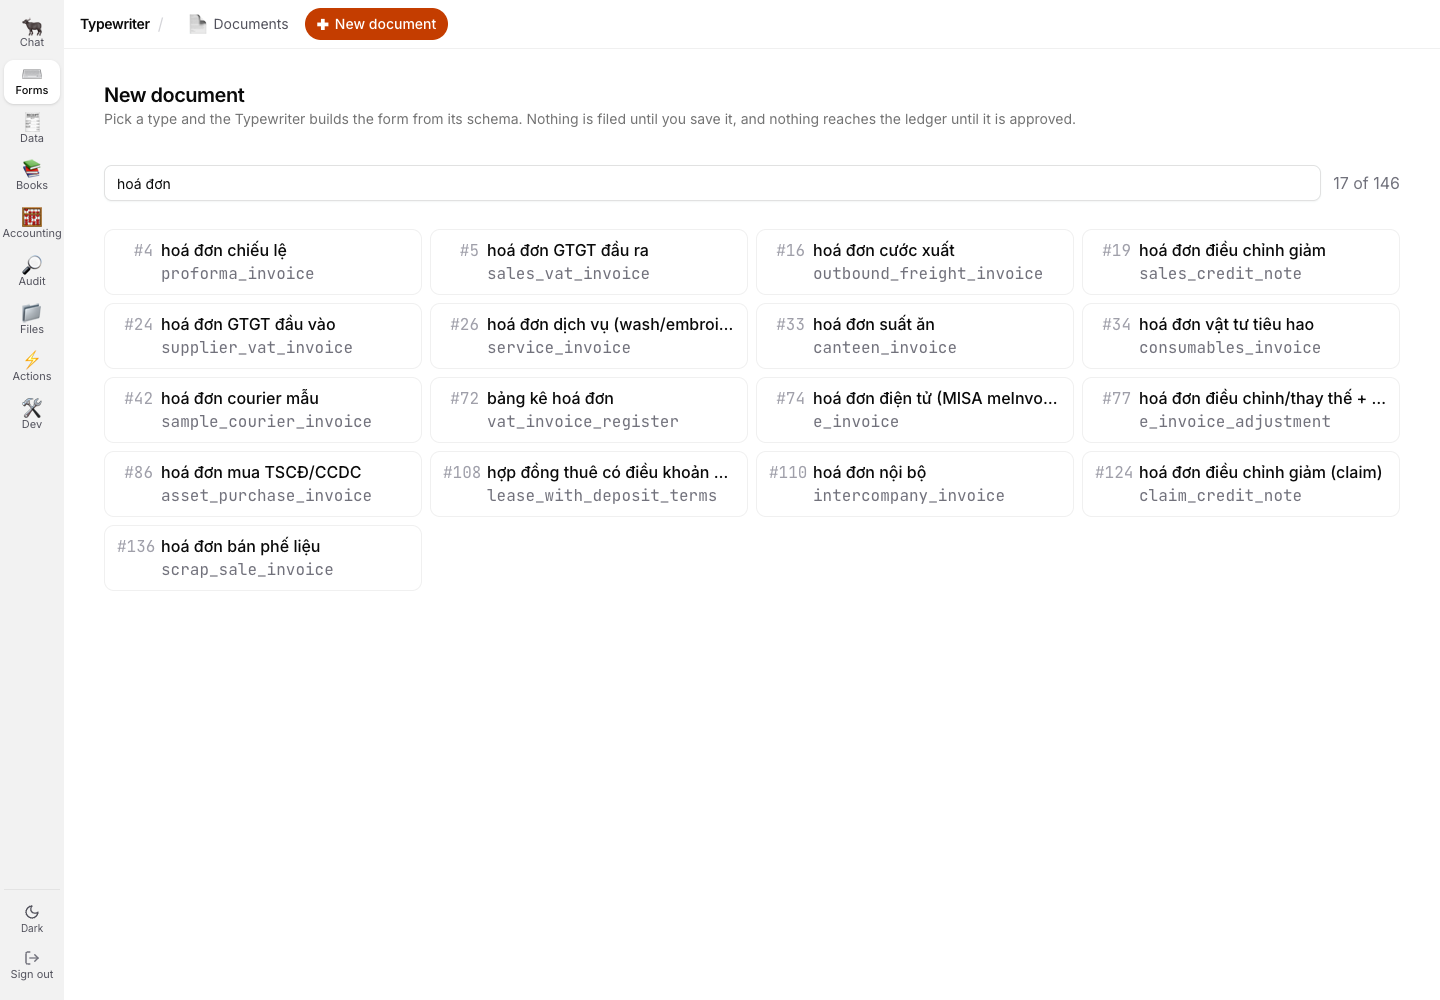
Task: Click the Typewriter breadcrumb title
Action: tap(115, 24)
